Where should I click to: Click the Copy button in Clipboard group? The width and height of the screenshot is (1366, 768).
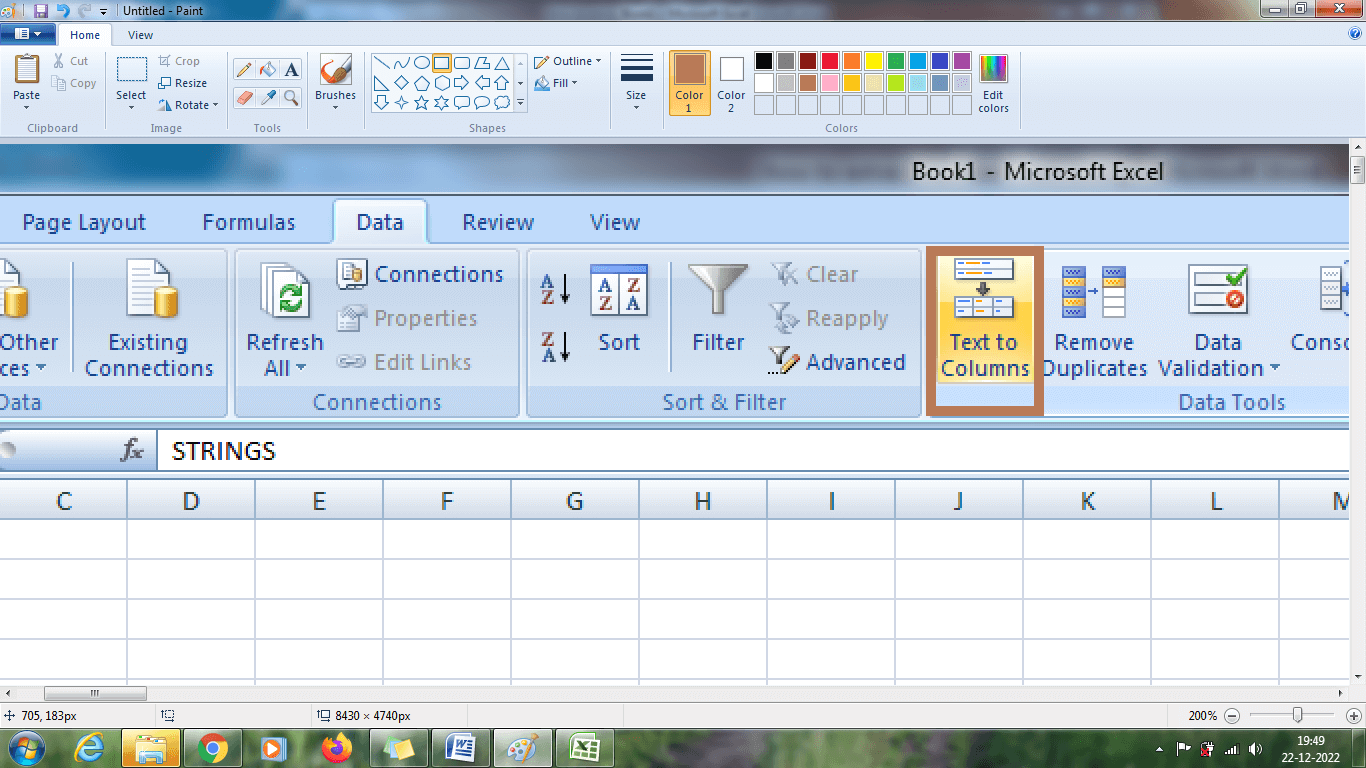tap(75, 84)
